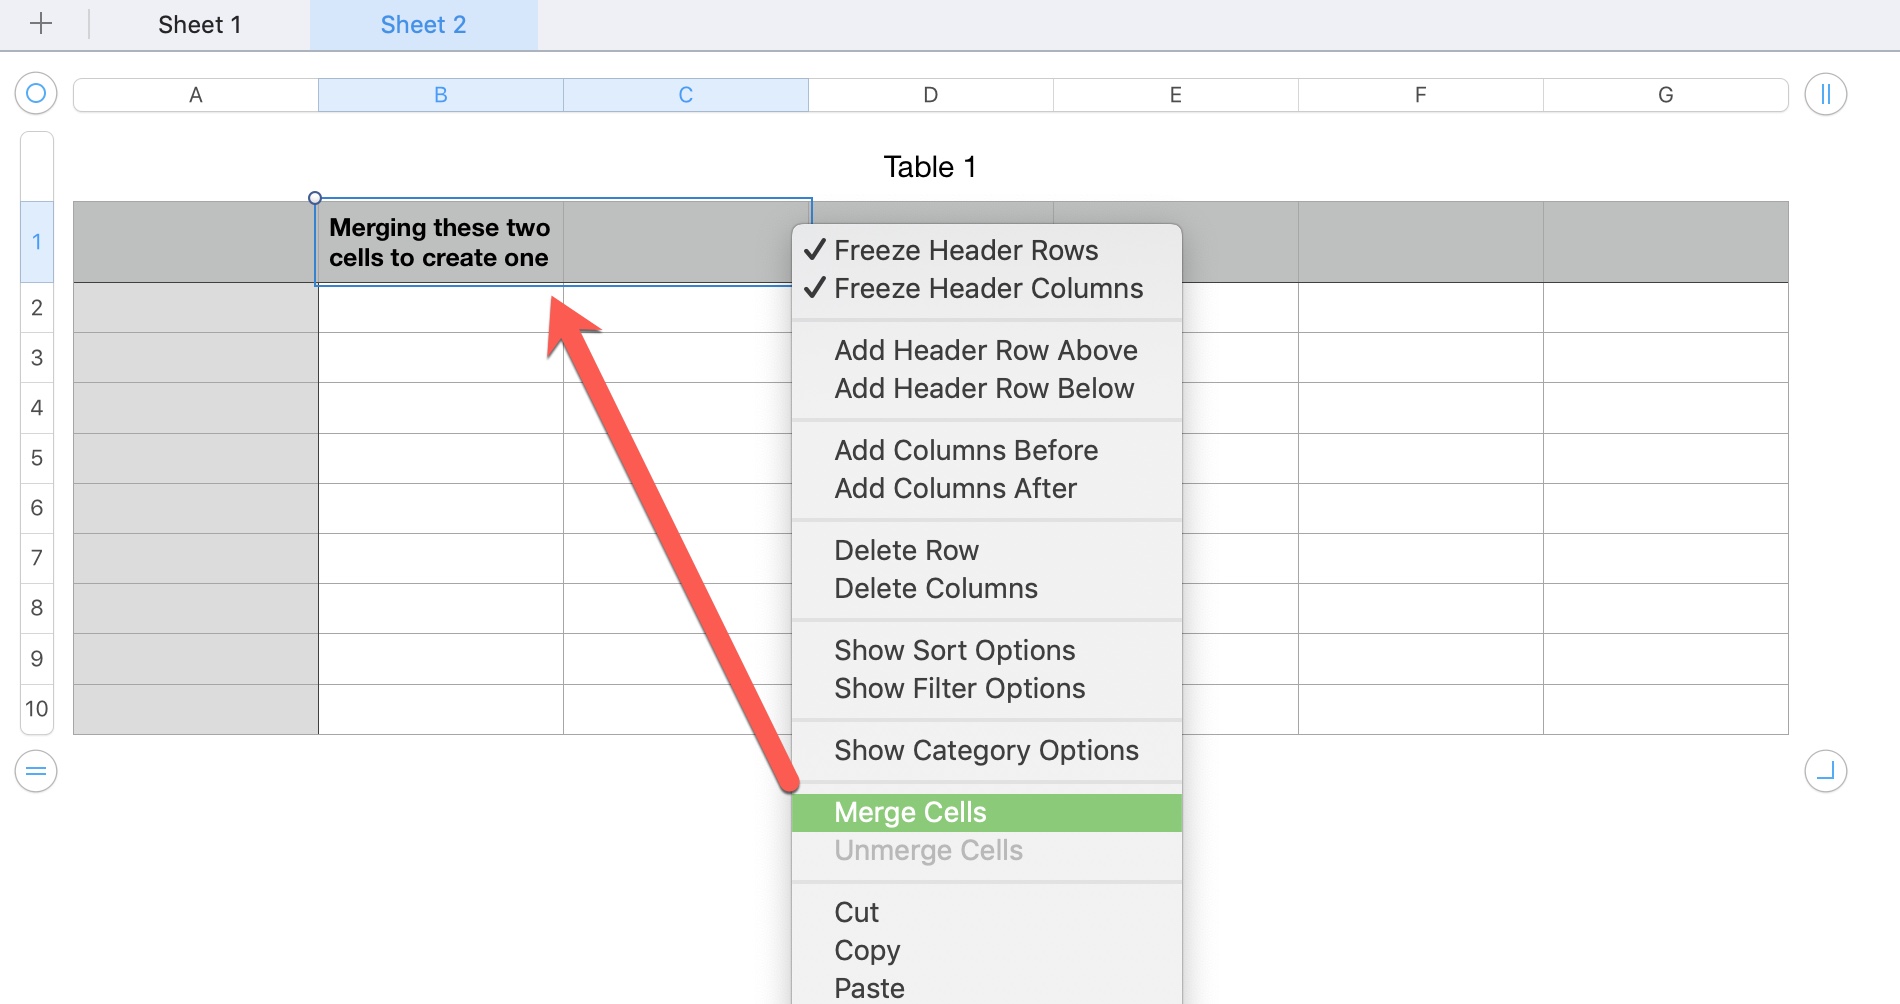Select column D header
Screen dimensions: 1900x1004
(x=929, y=94)
